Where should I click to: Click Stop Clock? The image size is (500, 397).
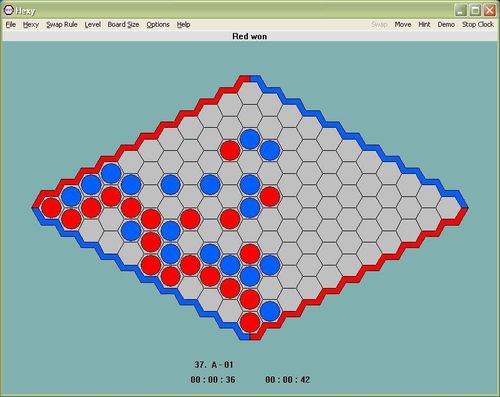click(477, 25)
